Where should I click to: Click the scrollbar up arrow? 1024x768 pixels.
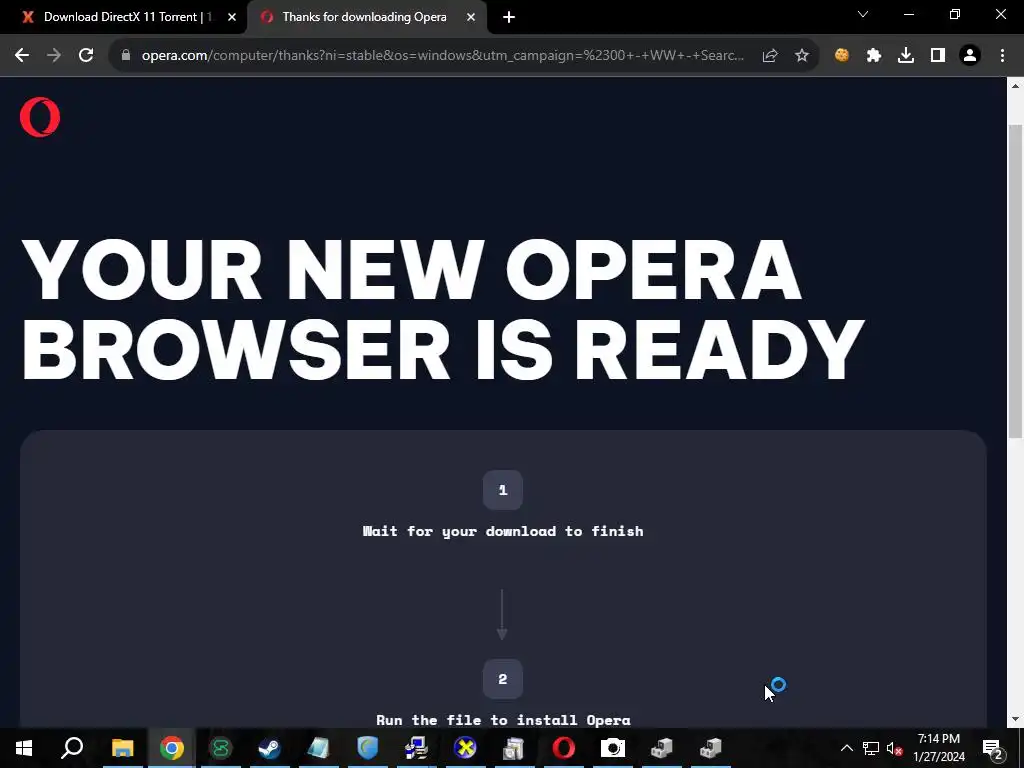click(x=1015, y=86)
